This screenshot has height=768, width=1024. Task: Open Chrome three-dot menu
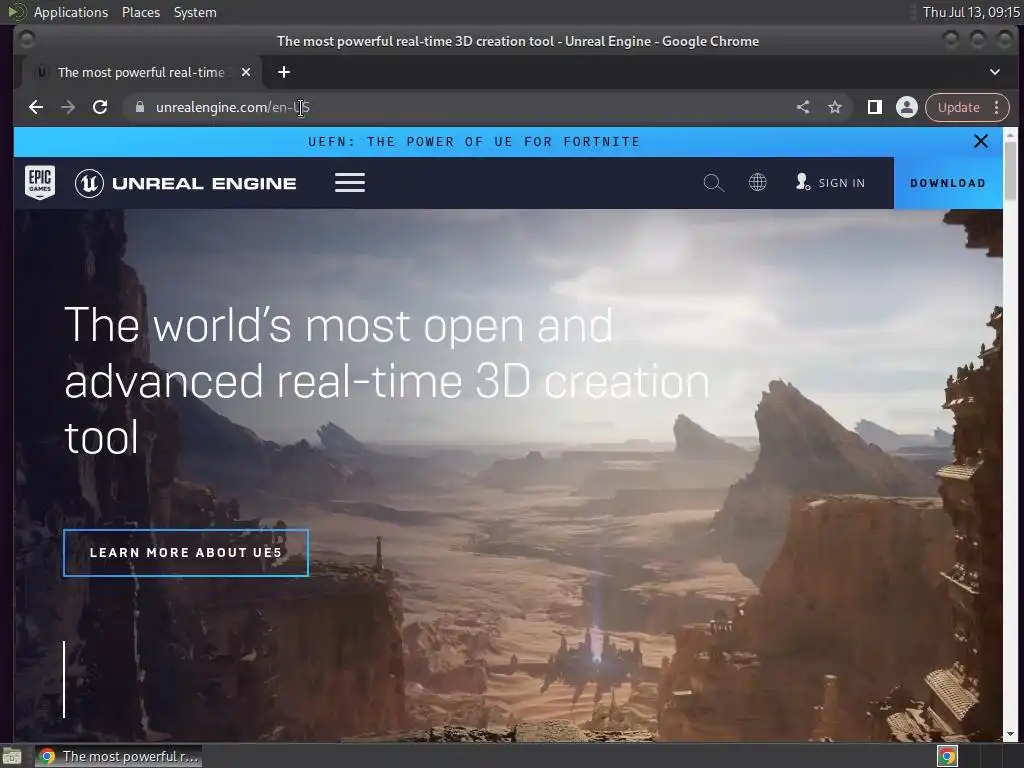pos(997,107)
